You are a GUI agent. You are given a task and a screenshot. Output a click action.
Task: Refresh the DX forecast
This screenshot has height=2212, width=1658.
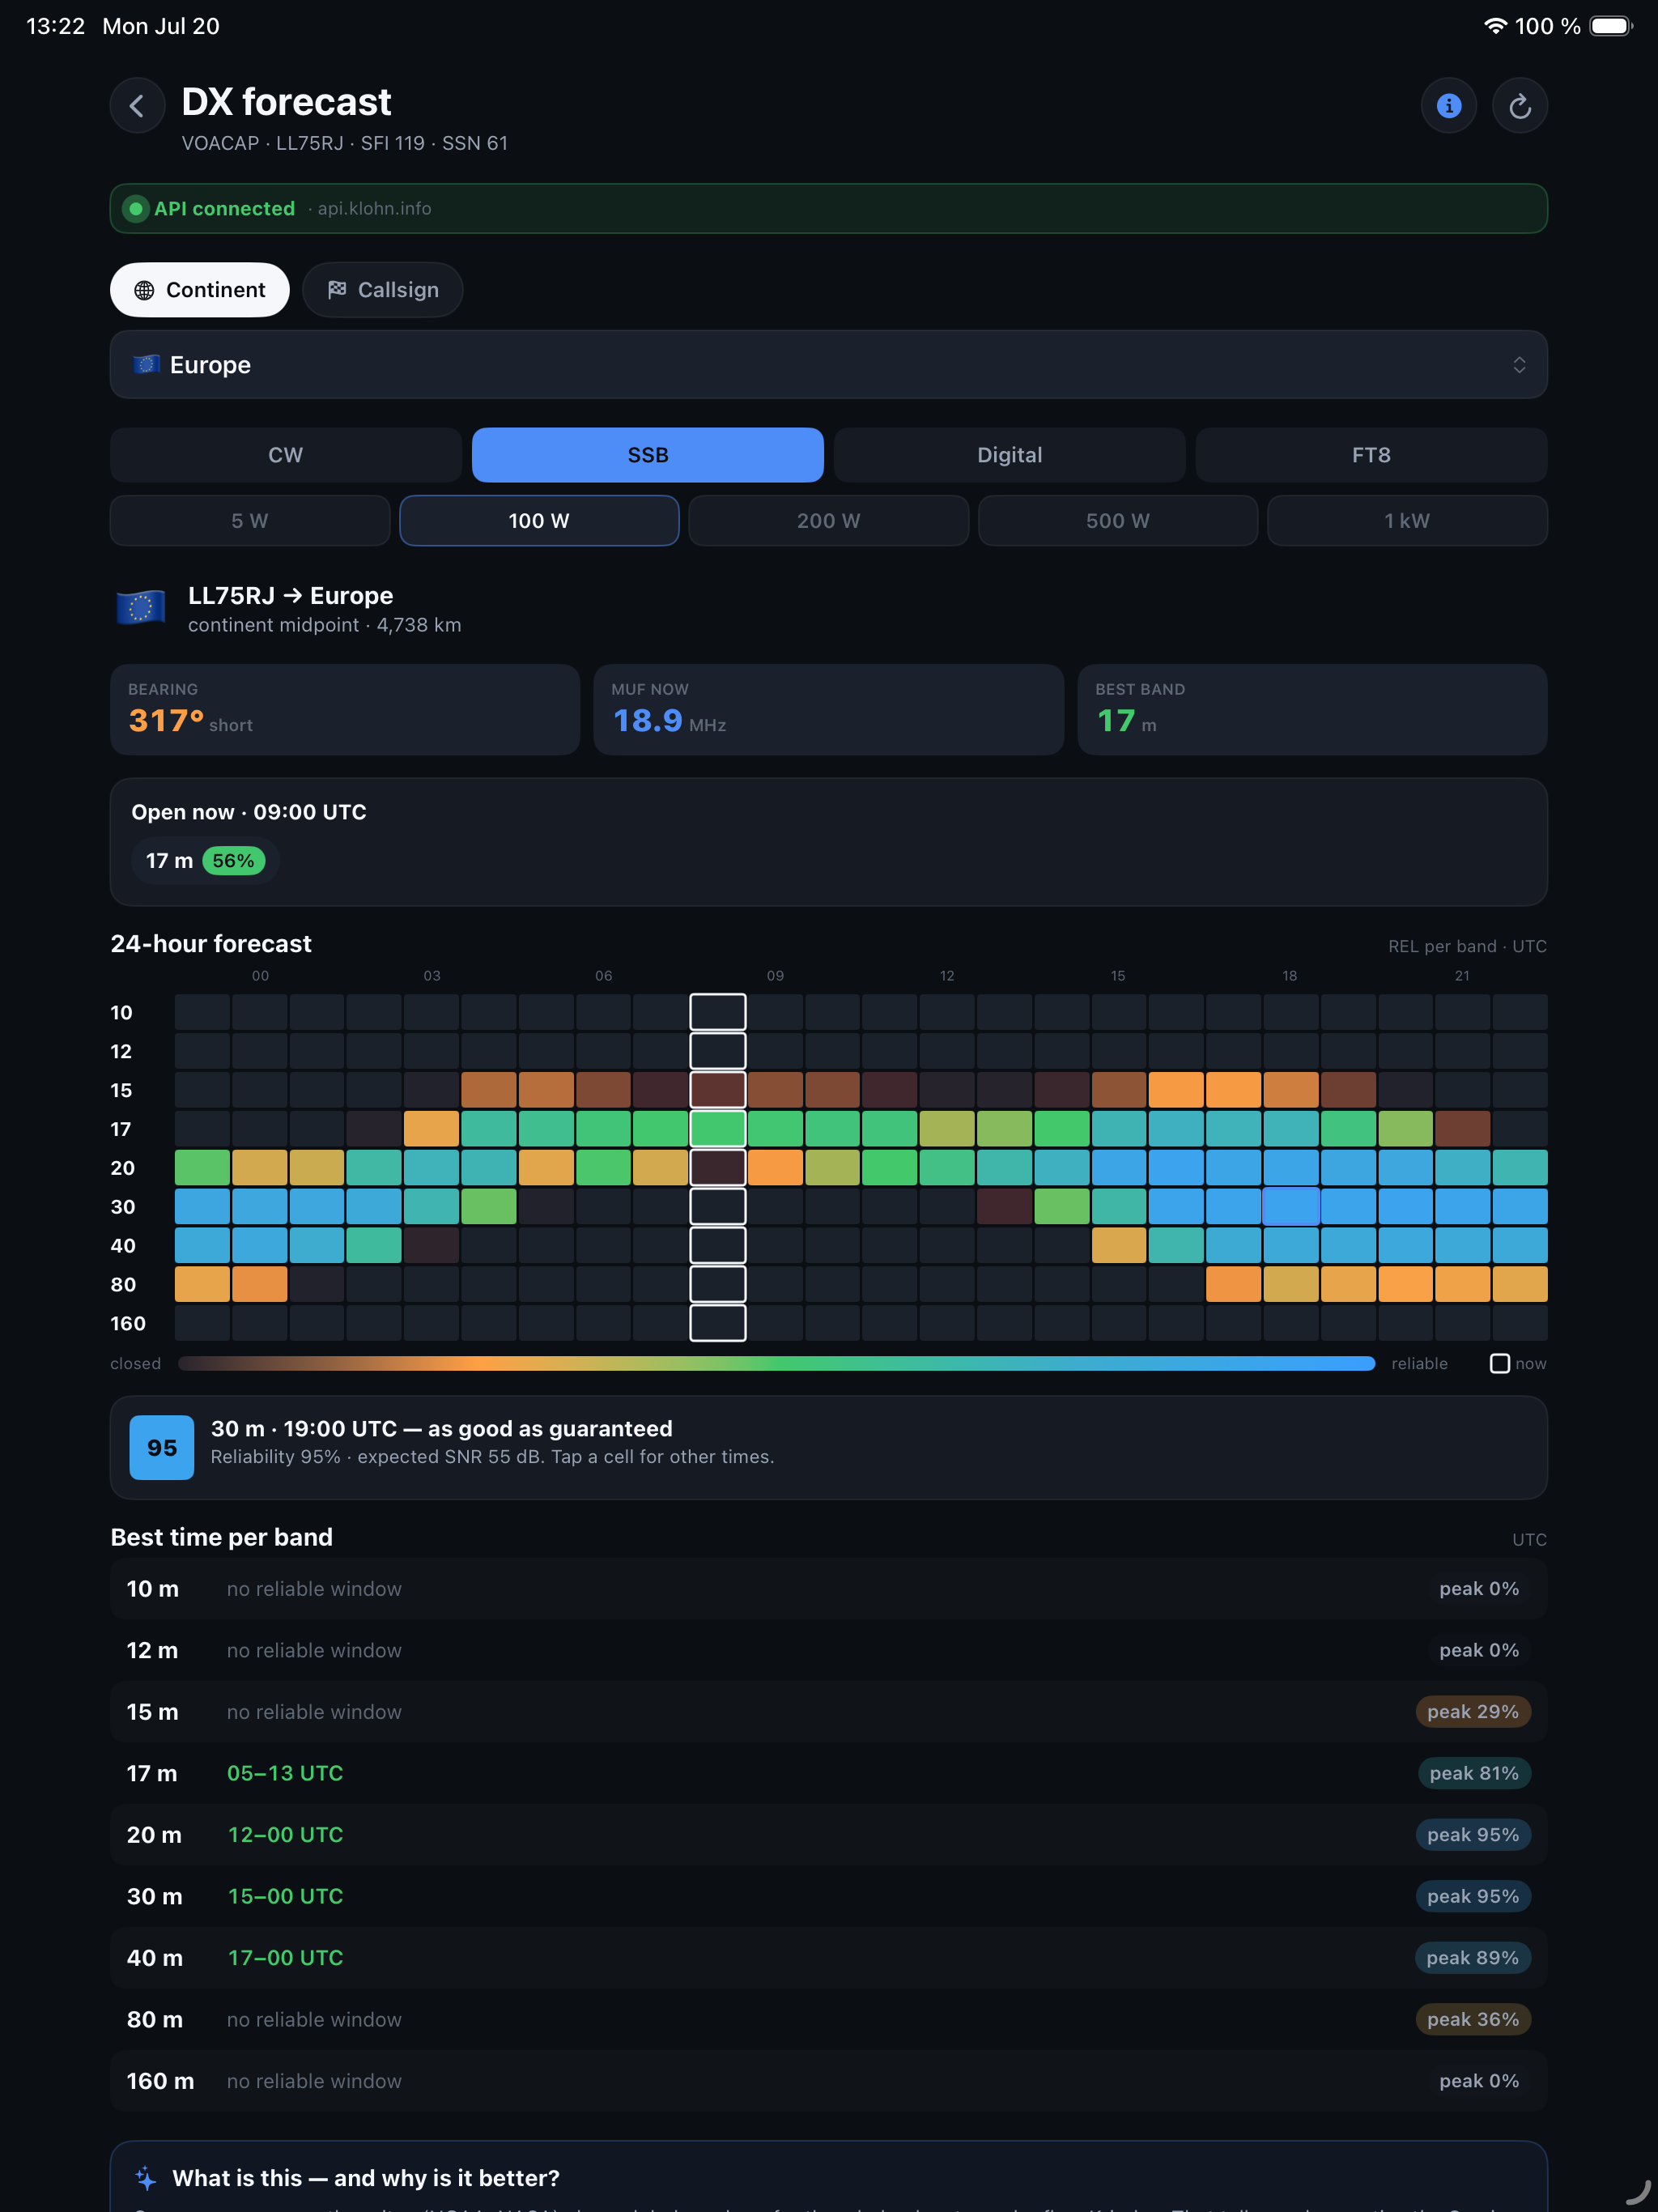(x=1520, y=106)
